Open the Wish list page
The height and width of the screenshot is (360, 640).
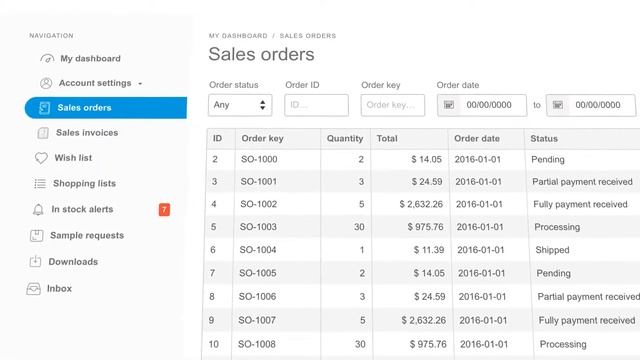(73, 158)
